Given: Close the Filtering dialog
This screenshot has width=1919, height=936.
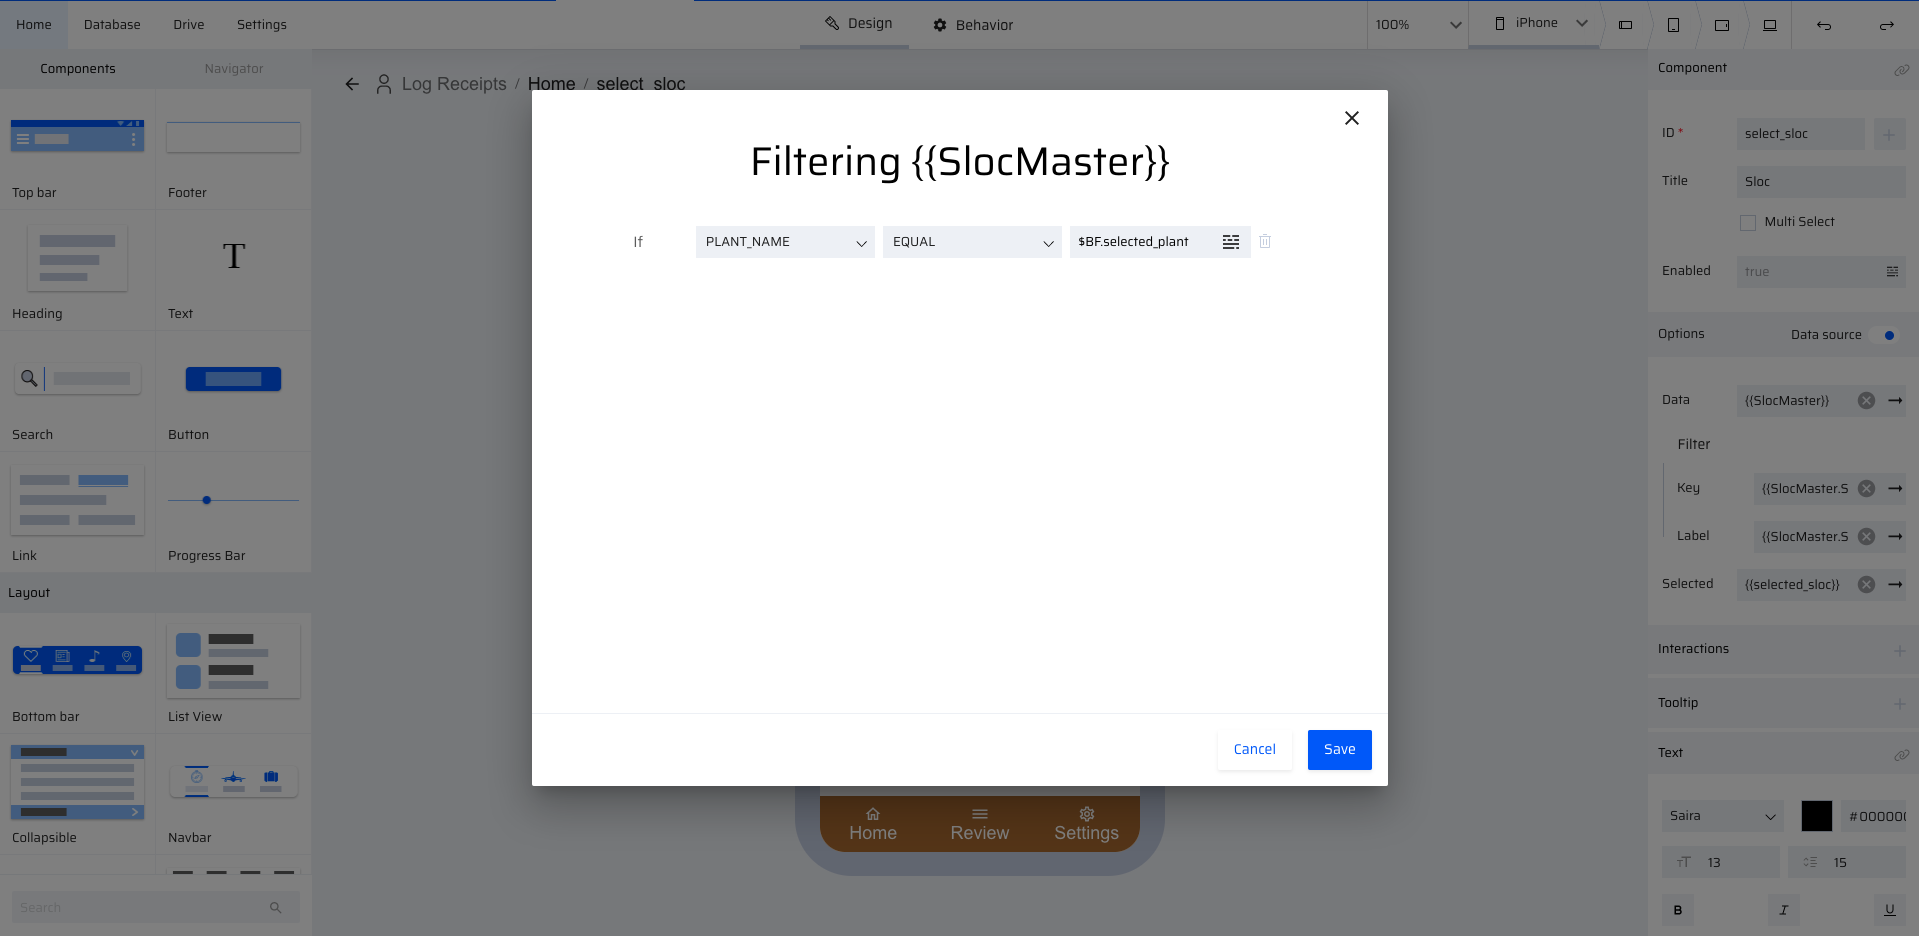Looking at the screenshot, I should (x=1351, y=118).
